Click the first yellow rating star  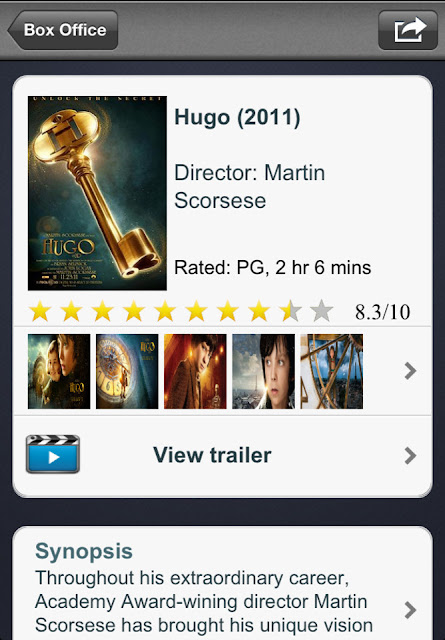click(x=40, y=311)
